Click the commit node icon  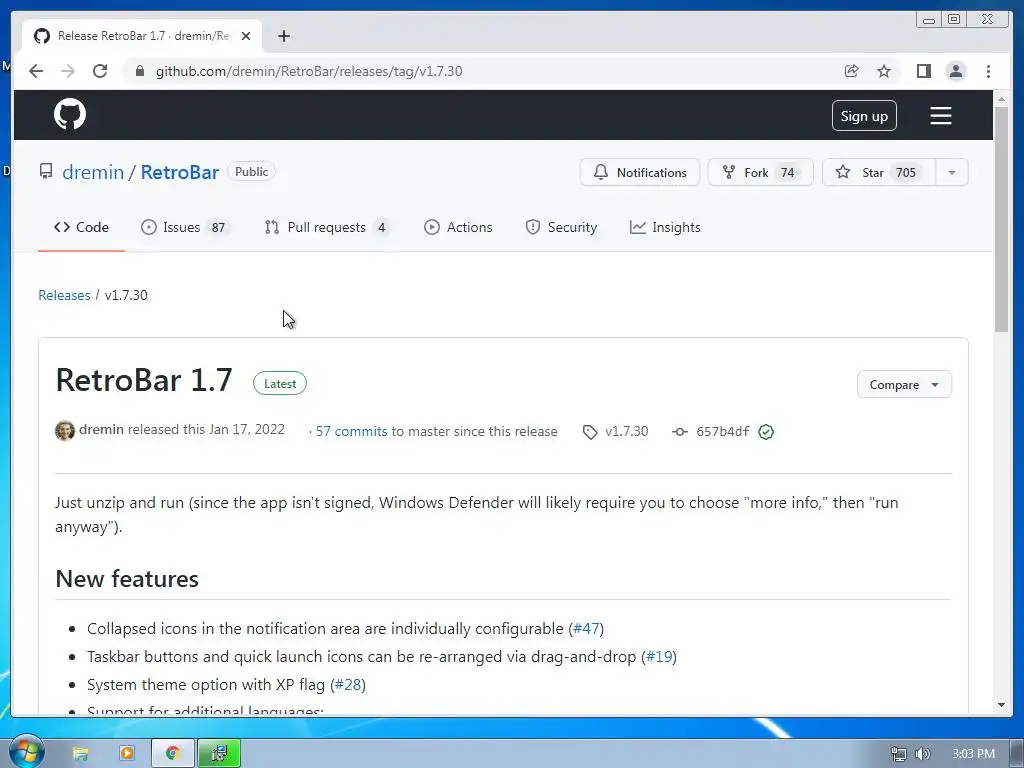coord(680,432)
